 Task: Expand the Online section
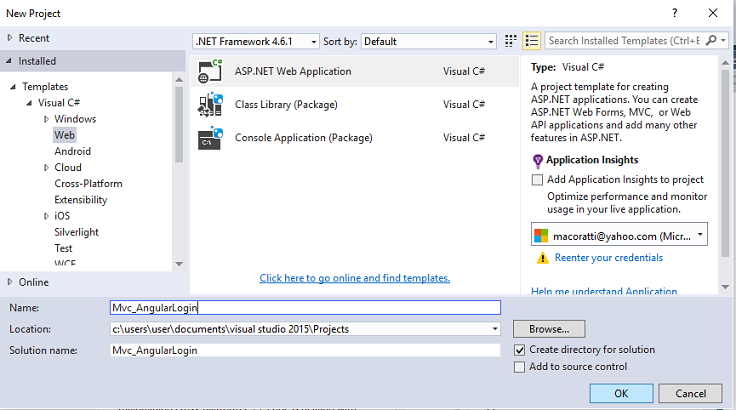[x=10, y=282]
